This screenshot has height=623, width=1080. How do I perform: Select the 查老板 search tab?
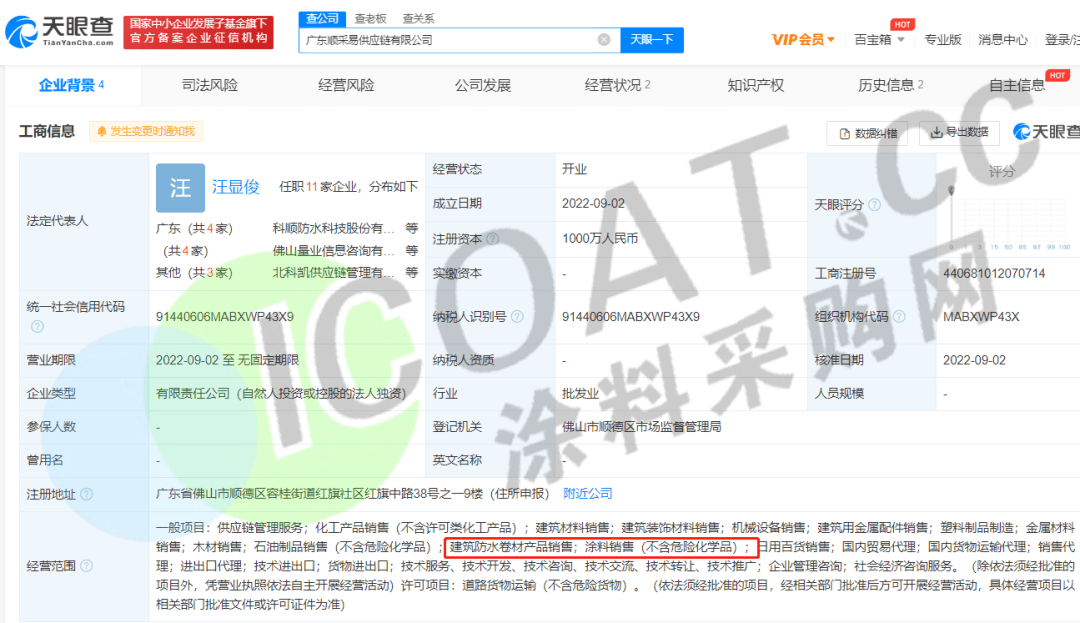pos(369,18)
